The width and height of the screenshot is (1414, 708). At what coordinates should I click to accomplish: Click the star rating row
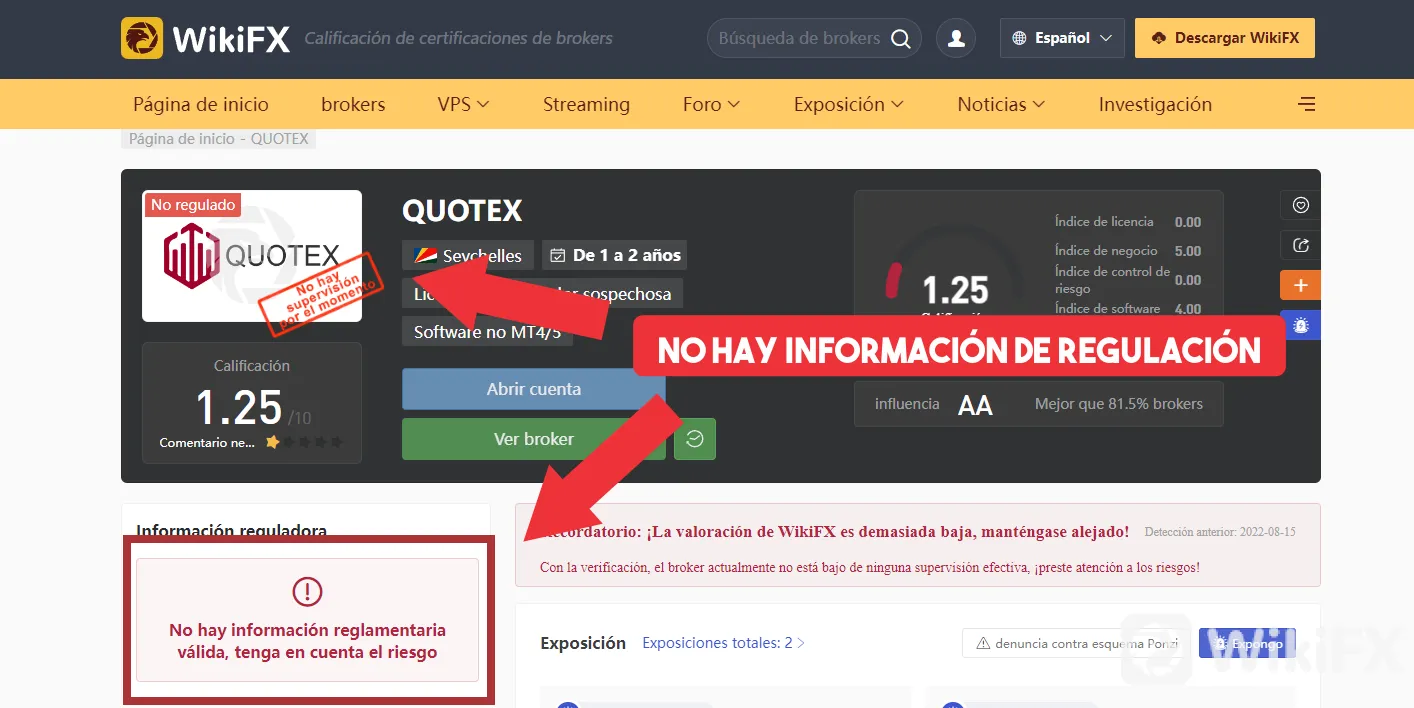pos(304,442)
